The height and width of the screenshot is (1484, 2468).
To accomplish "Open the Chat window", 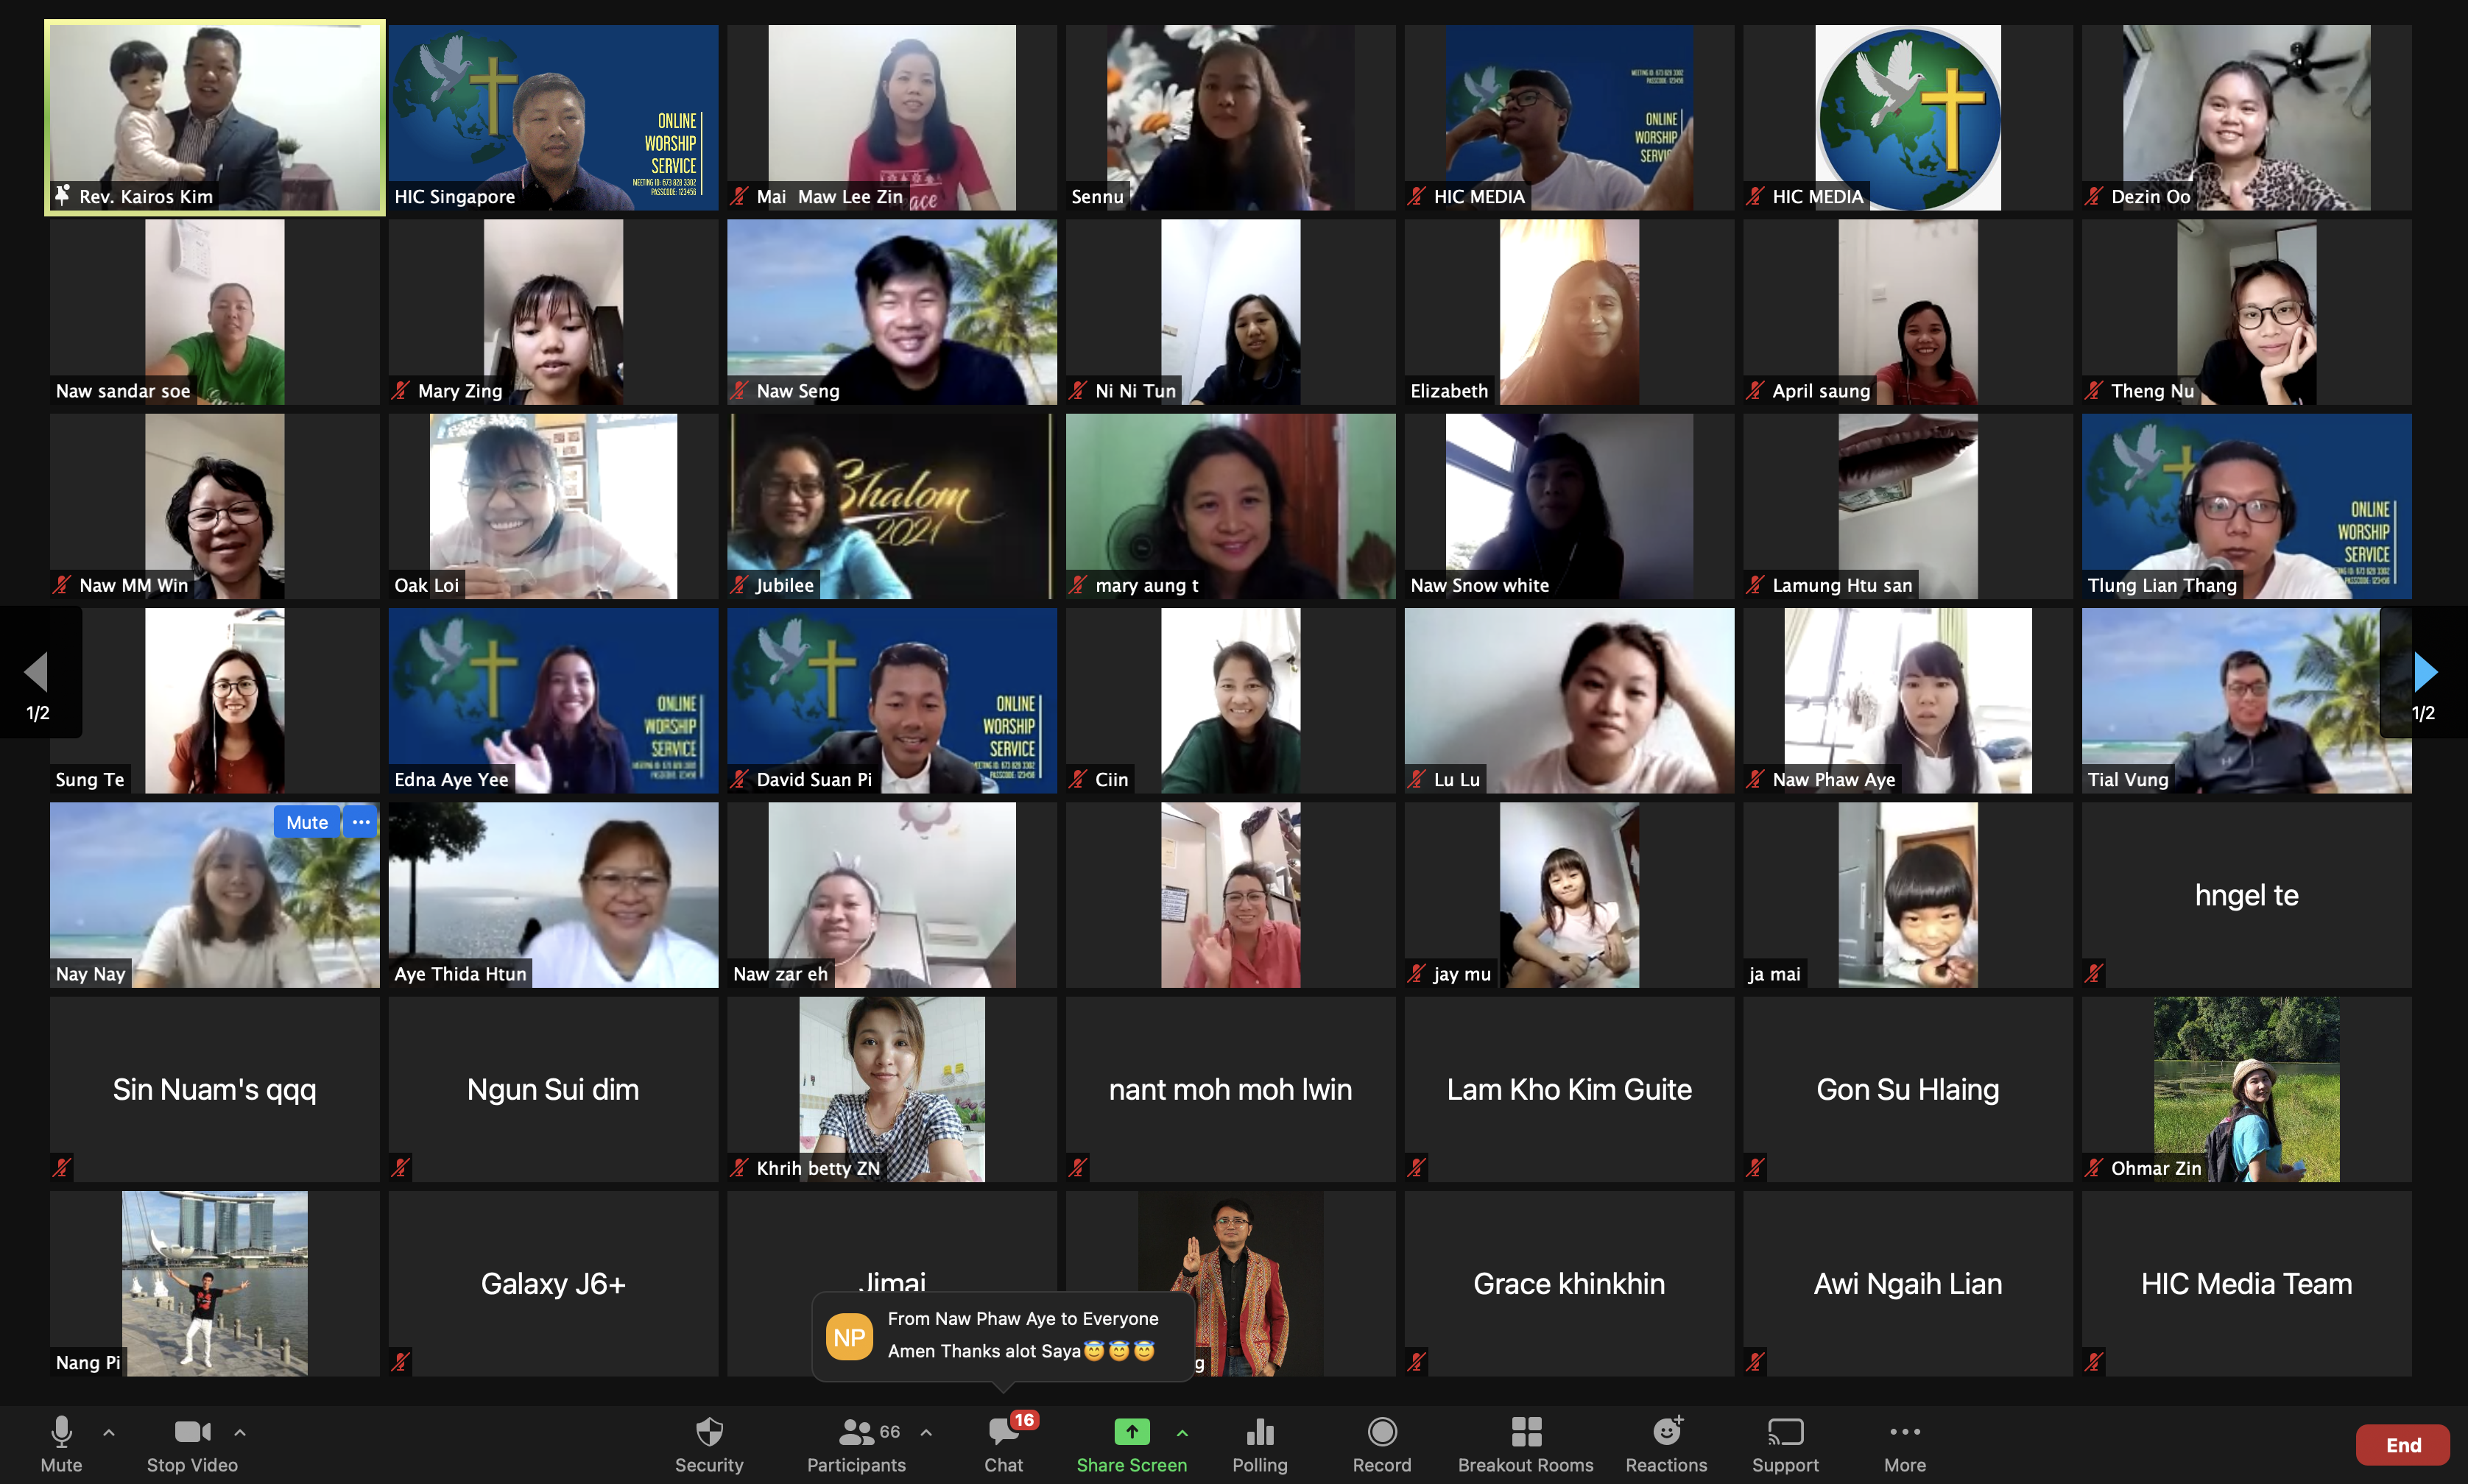I will pyautogui.click(x=1003, y=1433).
